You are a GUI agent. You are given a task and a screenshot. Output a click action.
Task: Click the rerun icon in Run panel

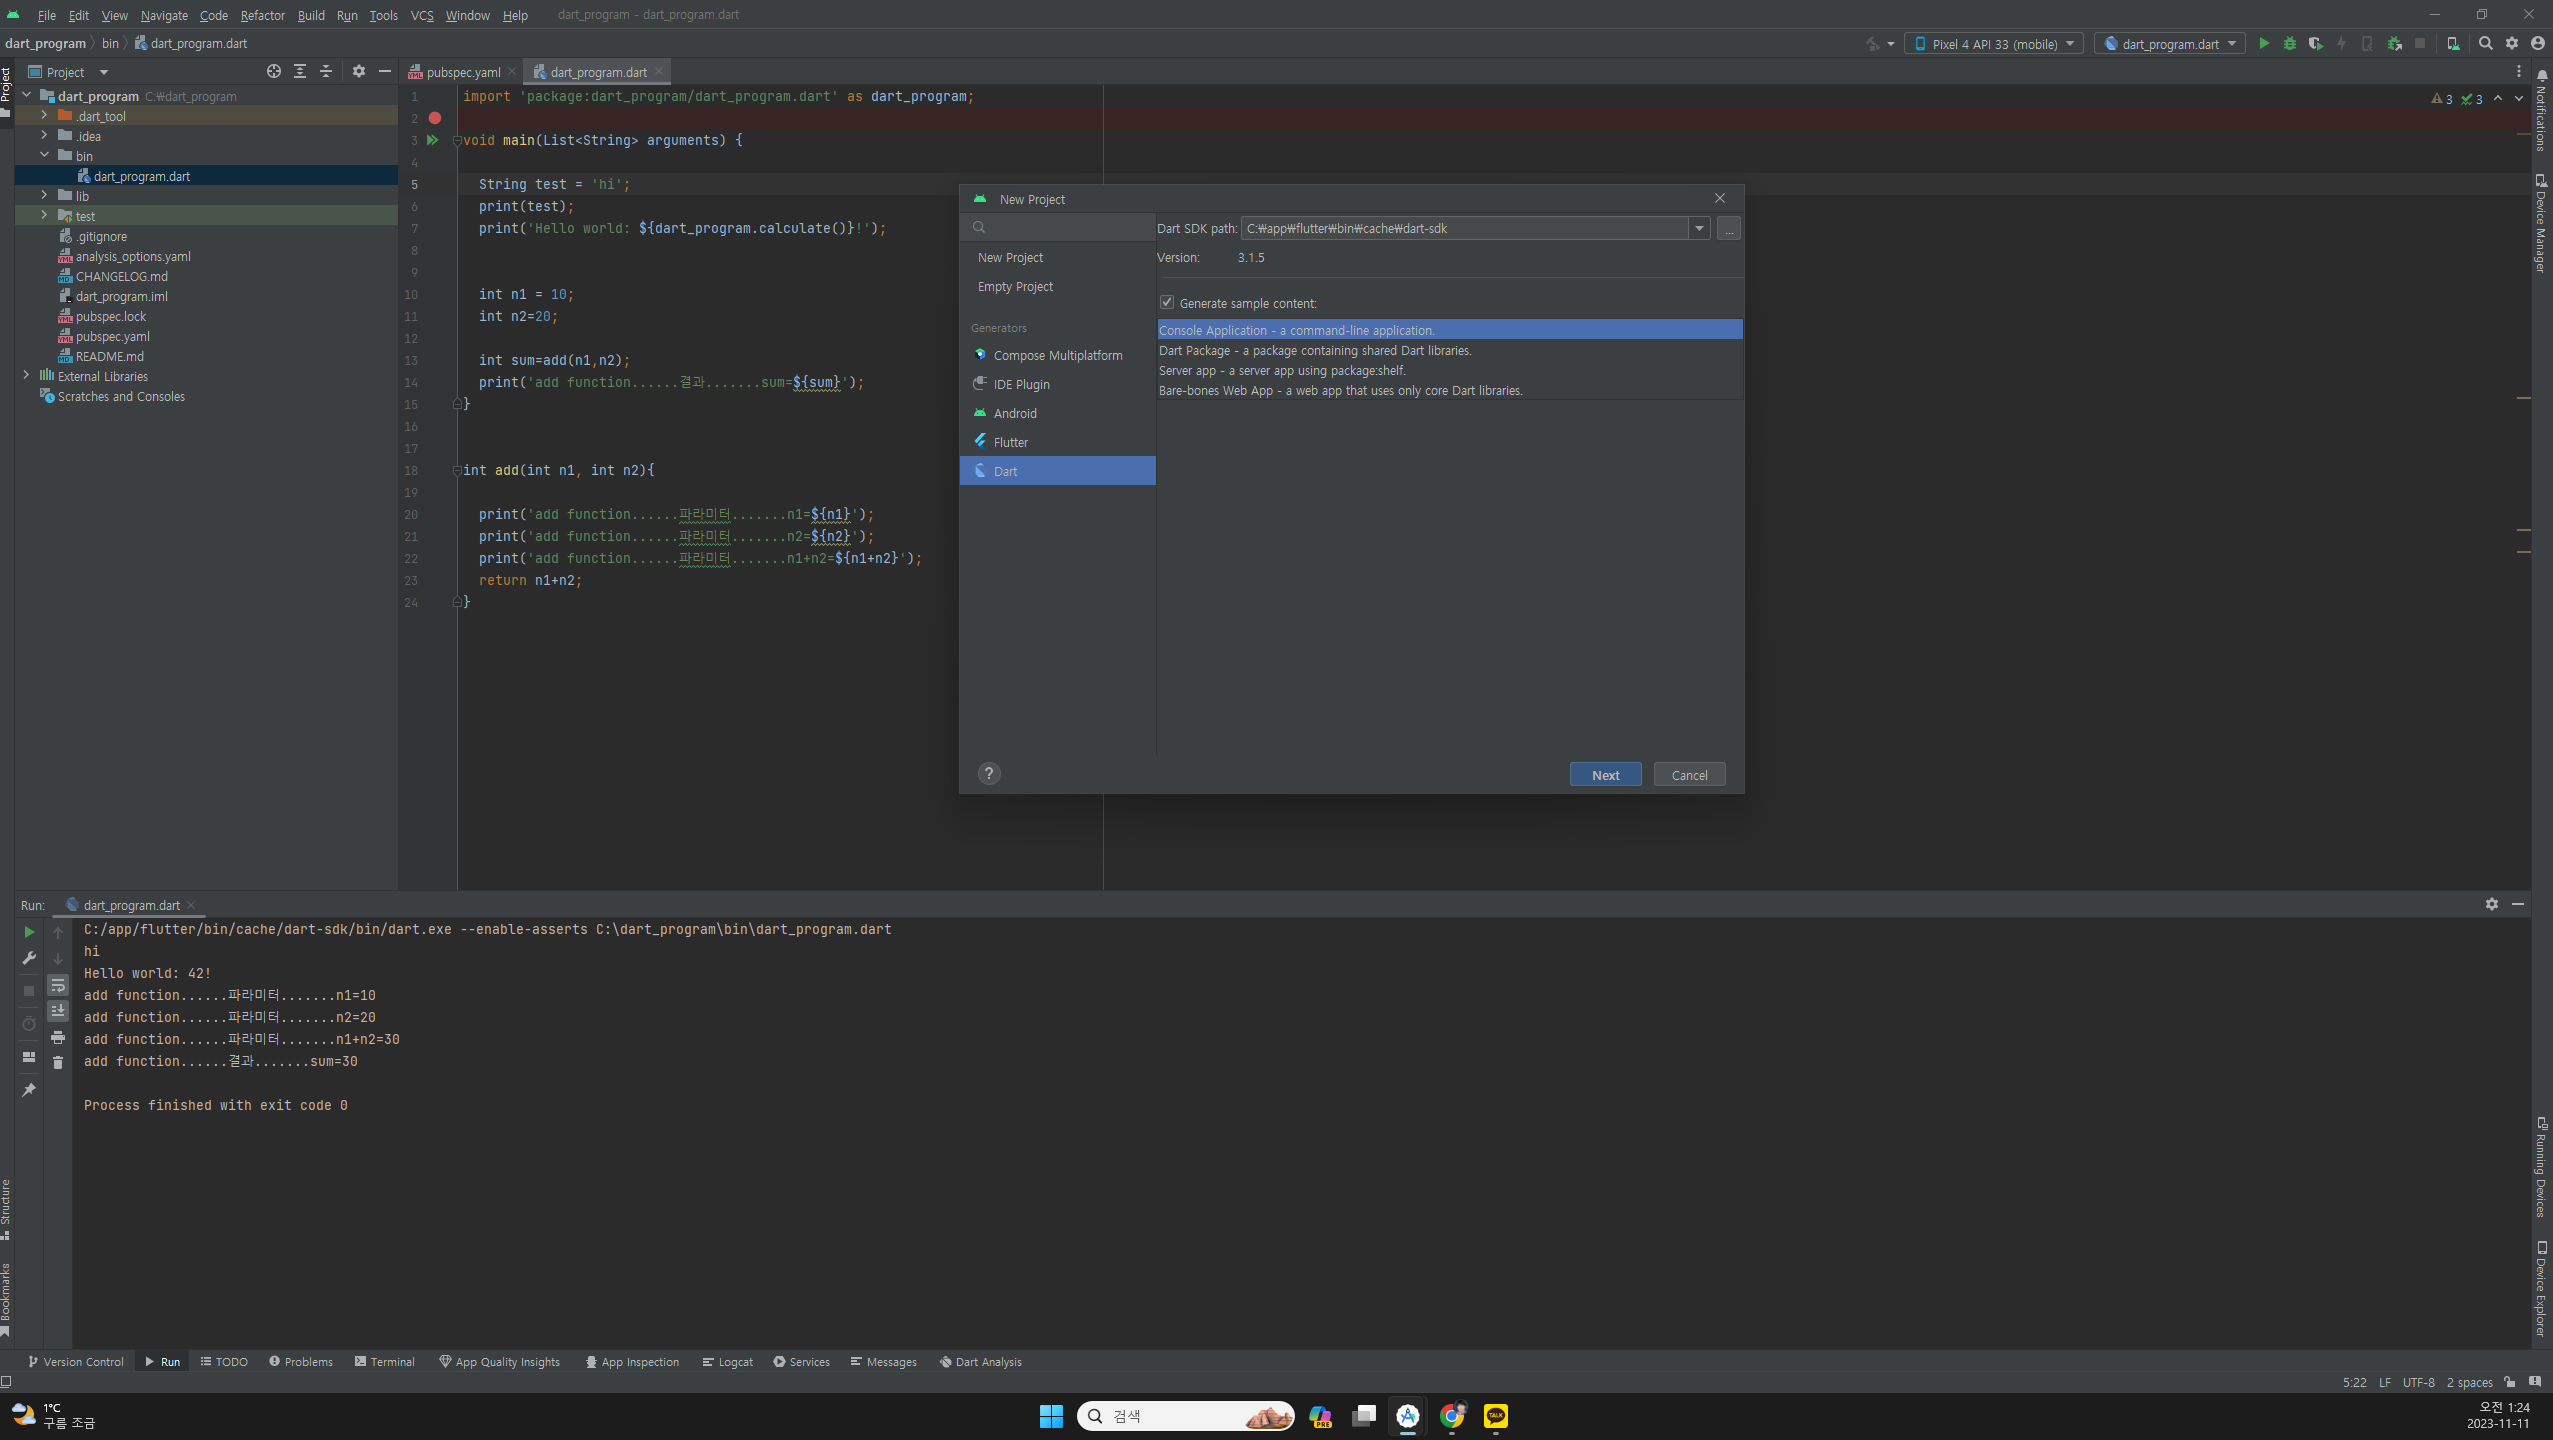[x=29, y=932]
